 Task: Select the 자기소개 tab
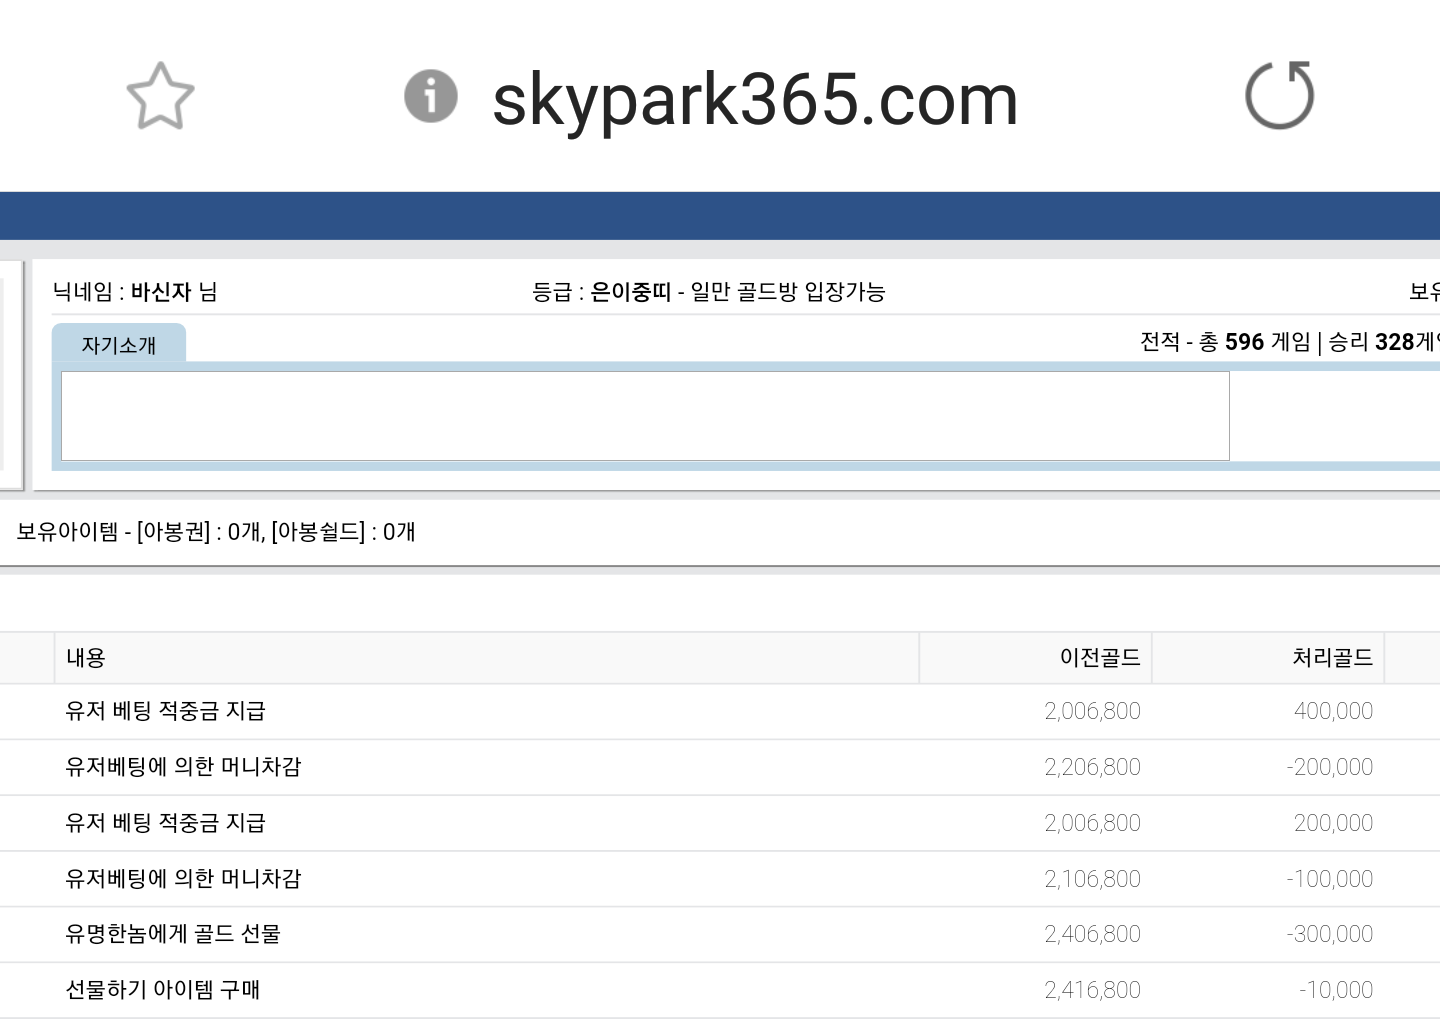(119, 345)
